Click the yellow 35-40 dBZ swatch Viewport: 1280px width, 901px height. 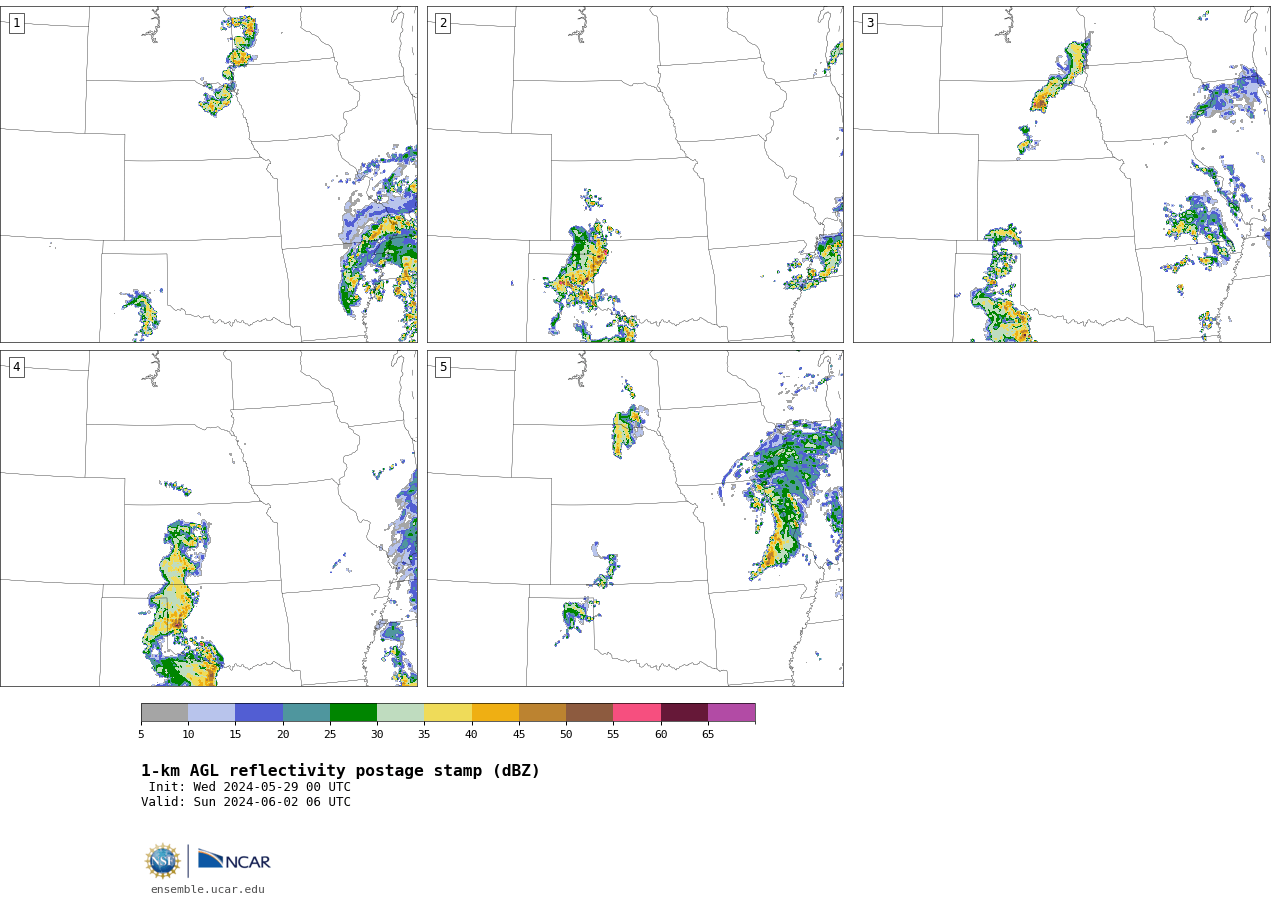448,712
